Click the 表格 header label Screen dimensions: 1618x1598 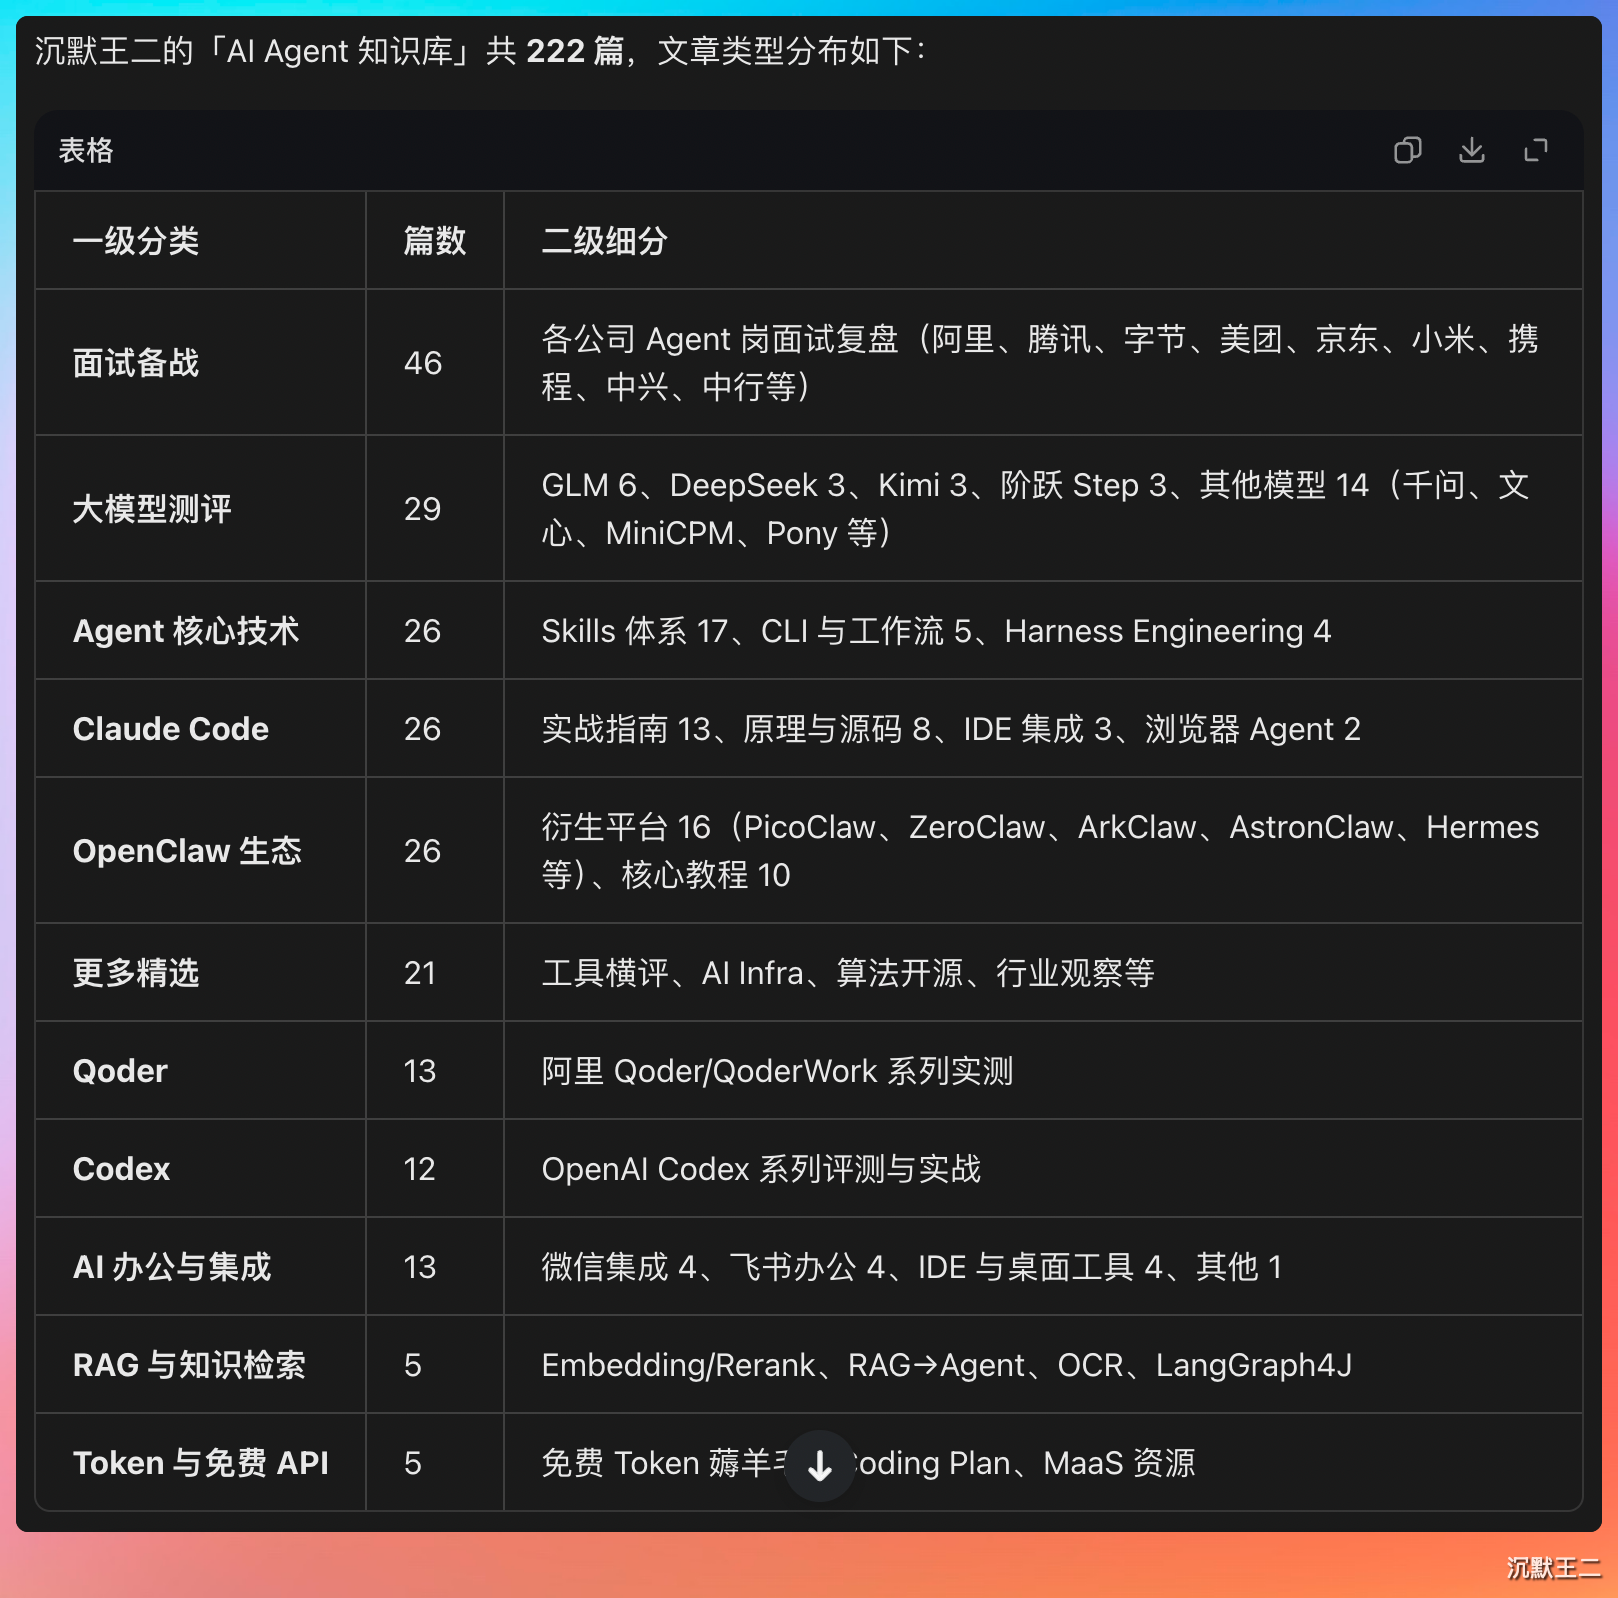pyautogui.click(x=86, y=150)
